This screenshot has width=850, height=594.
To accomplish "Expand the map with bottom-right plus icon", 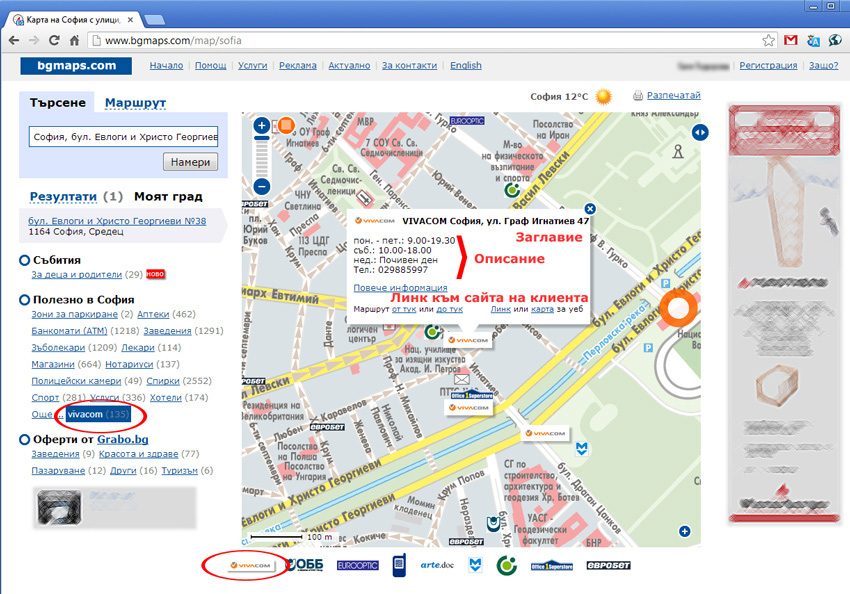I will (682, 531).
